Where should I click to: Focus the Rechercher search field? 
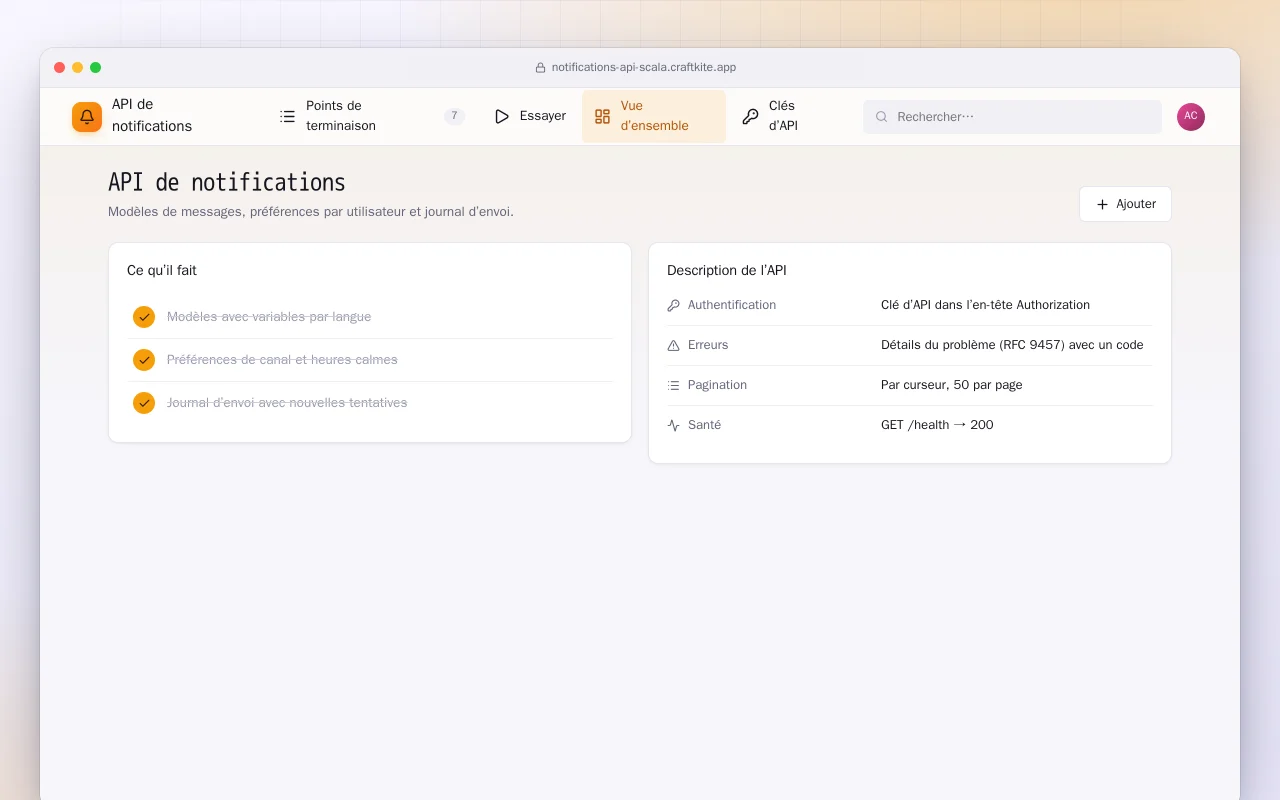pos(1012,117)
